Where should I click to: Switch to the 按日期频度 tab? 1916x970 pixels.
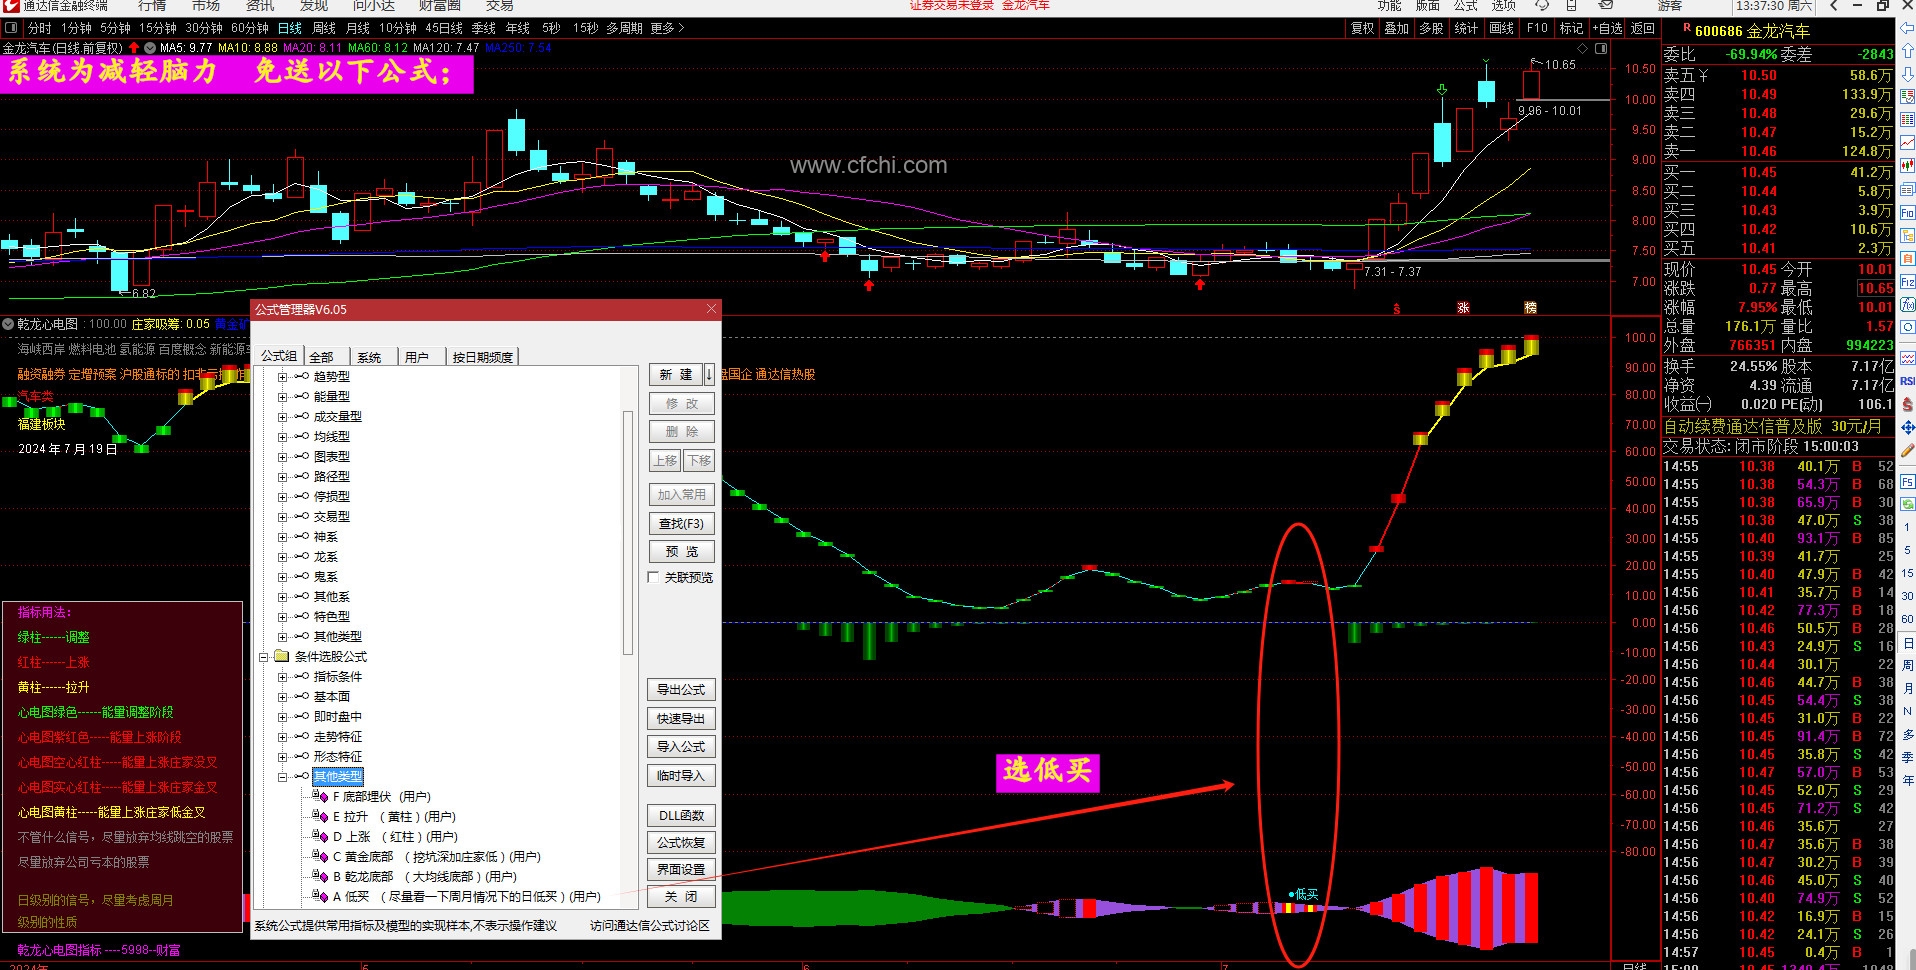point(483,357)
